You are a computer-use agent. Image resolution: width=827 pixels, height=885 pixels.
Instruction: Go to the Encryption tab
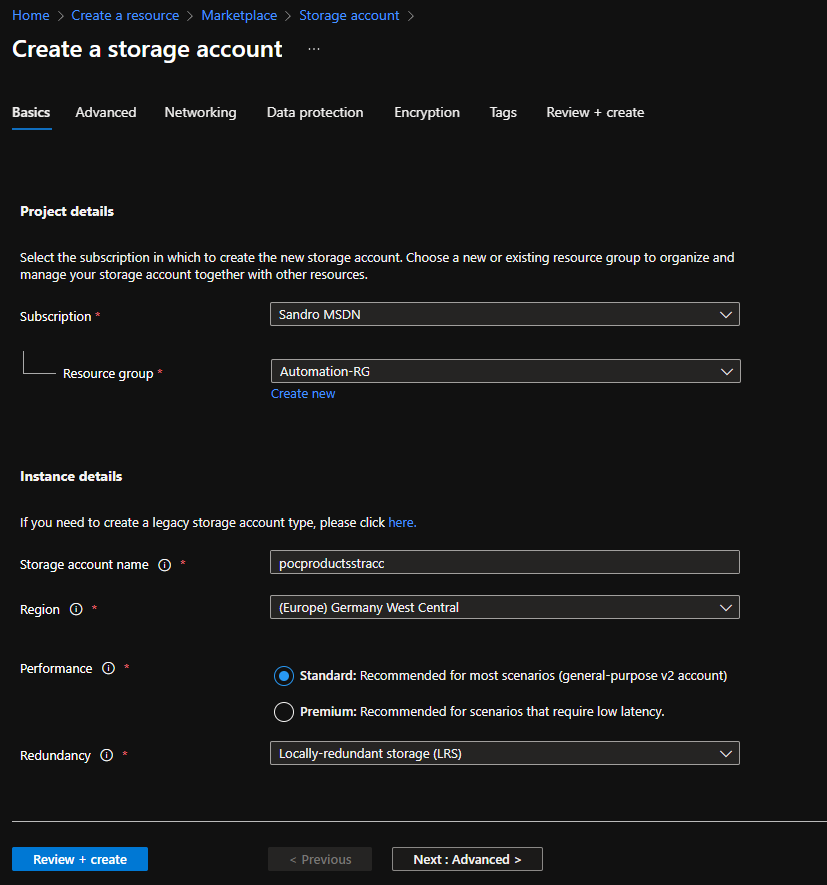pyautogui.click(x=427, y=113)
